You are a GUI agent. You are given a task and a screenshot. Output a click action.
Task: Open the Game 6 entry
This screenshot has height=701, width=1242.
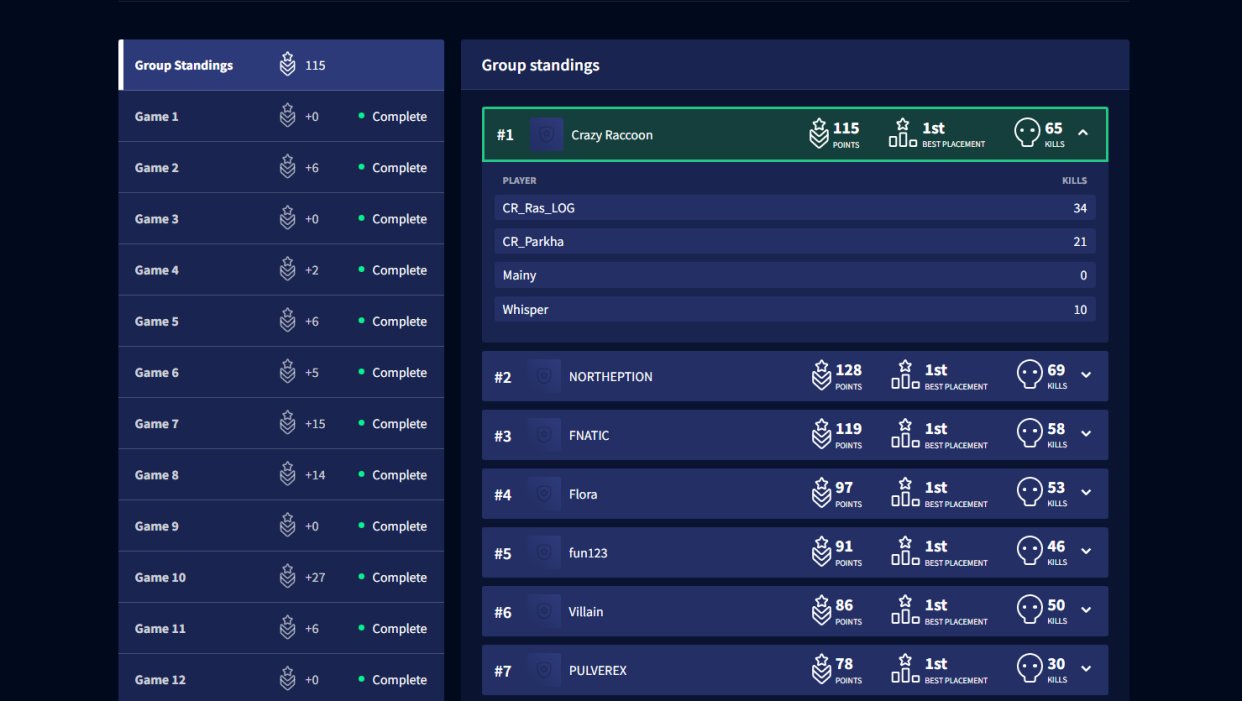click(x=281, y=372)
